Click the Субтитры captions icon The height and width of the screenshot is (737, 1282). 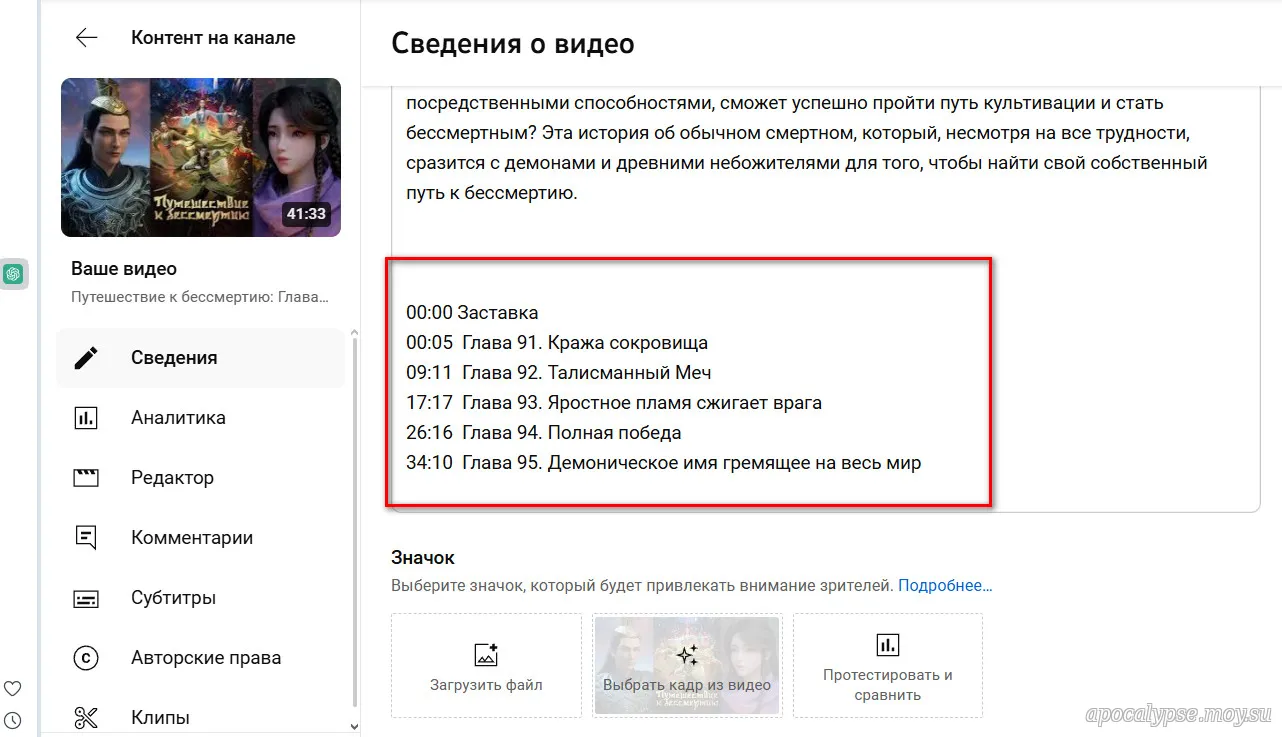[86, 598]
